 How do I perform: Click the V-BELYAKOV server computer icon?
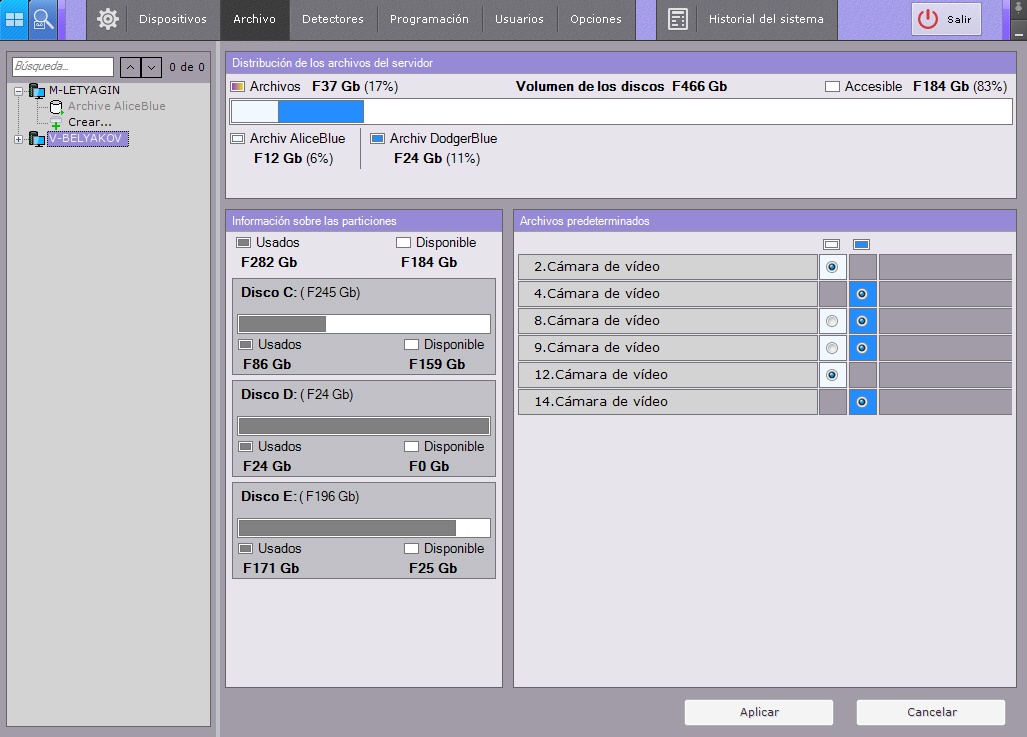click(x=37, y=139)
